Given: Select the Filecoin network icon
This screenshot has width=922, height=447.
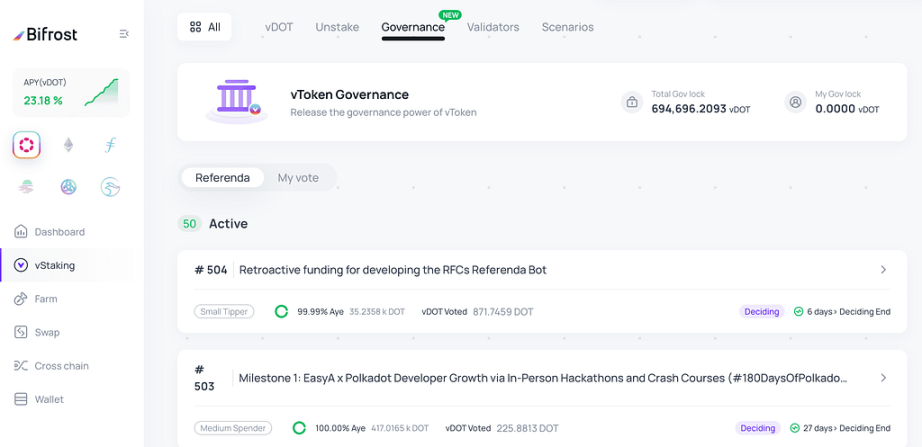Looking at the screenshot, I should tap(110, 145).
